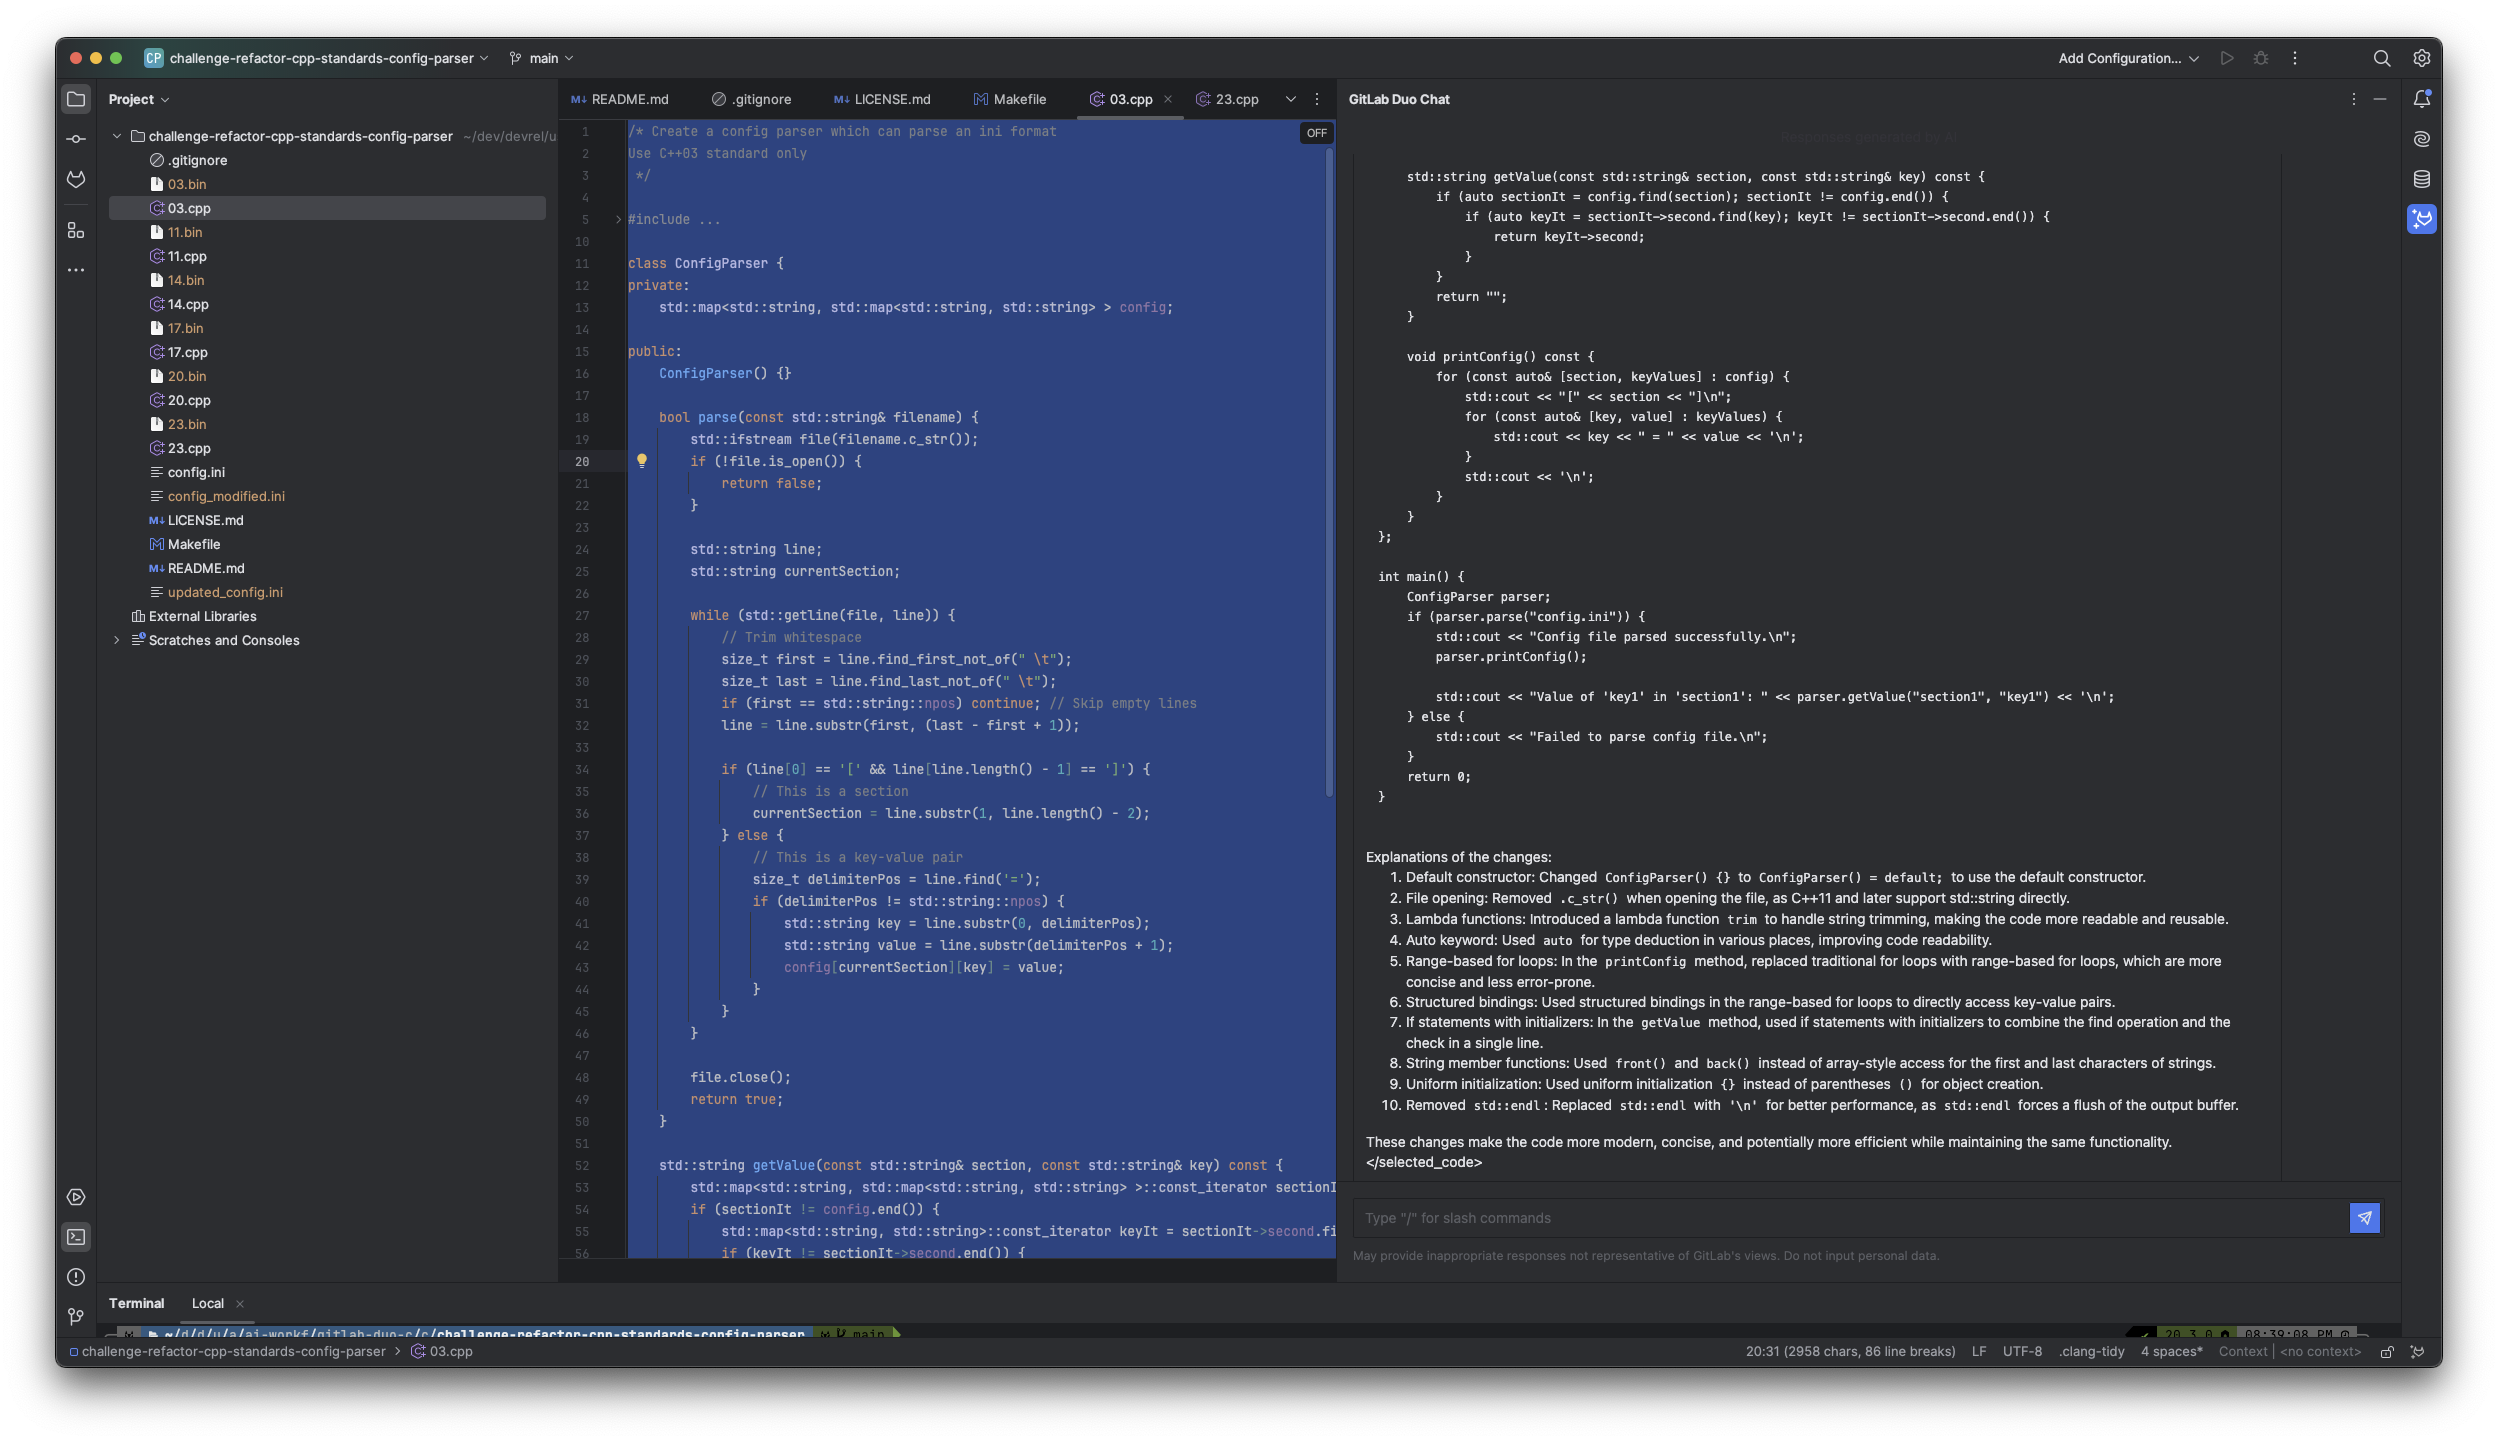Click the project breadcrumb in status bar
Image resolution: width=2498 pixels, height=1441 pixels.
(x=227, y=1352)
